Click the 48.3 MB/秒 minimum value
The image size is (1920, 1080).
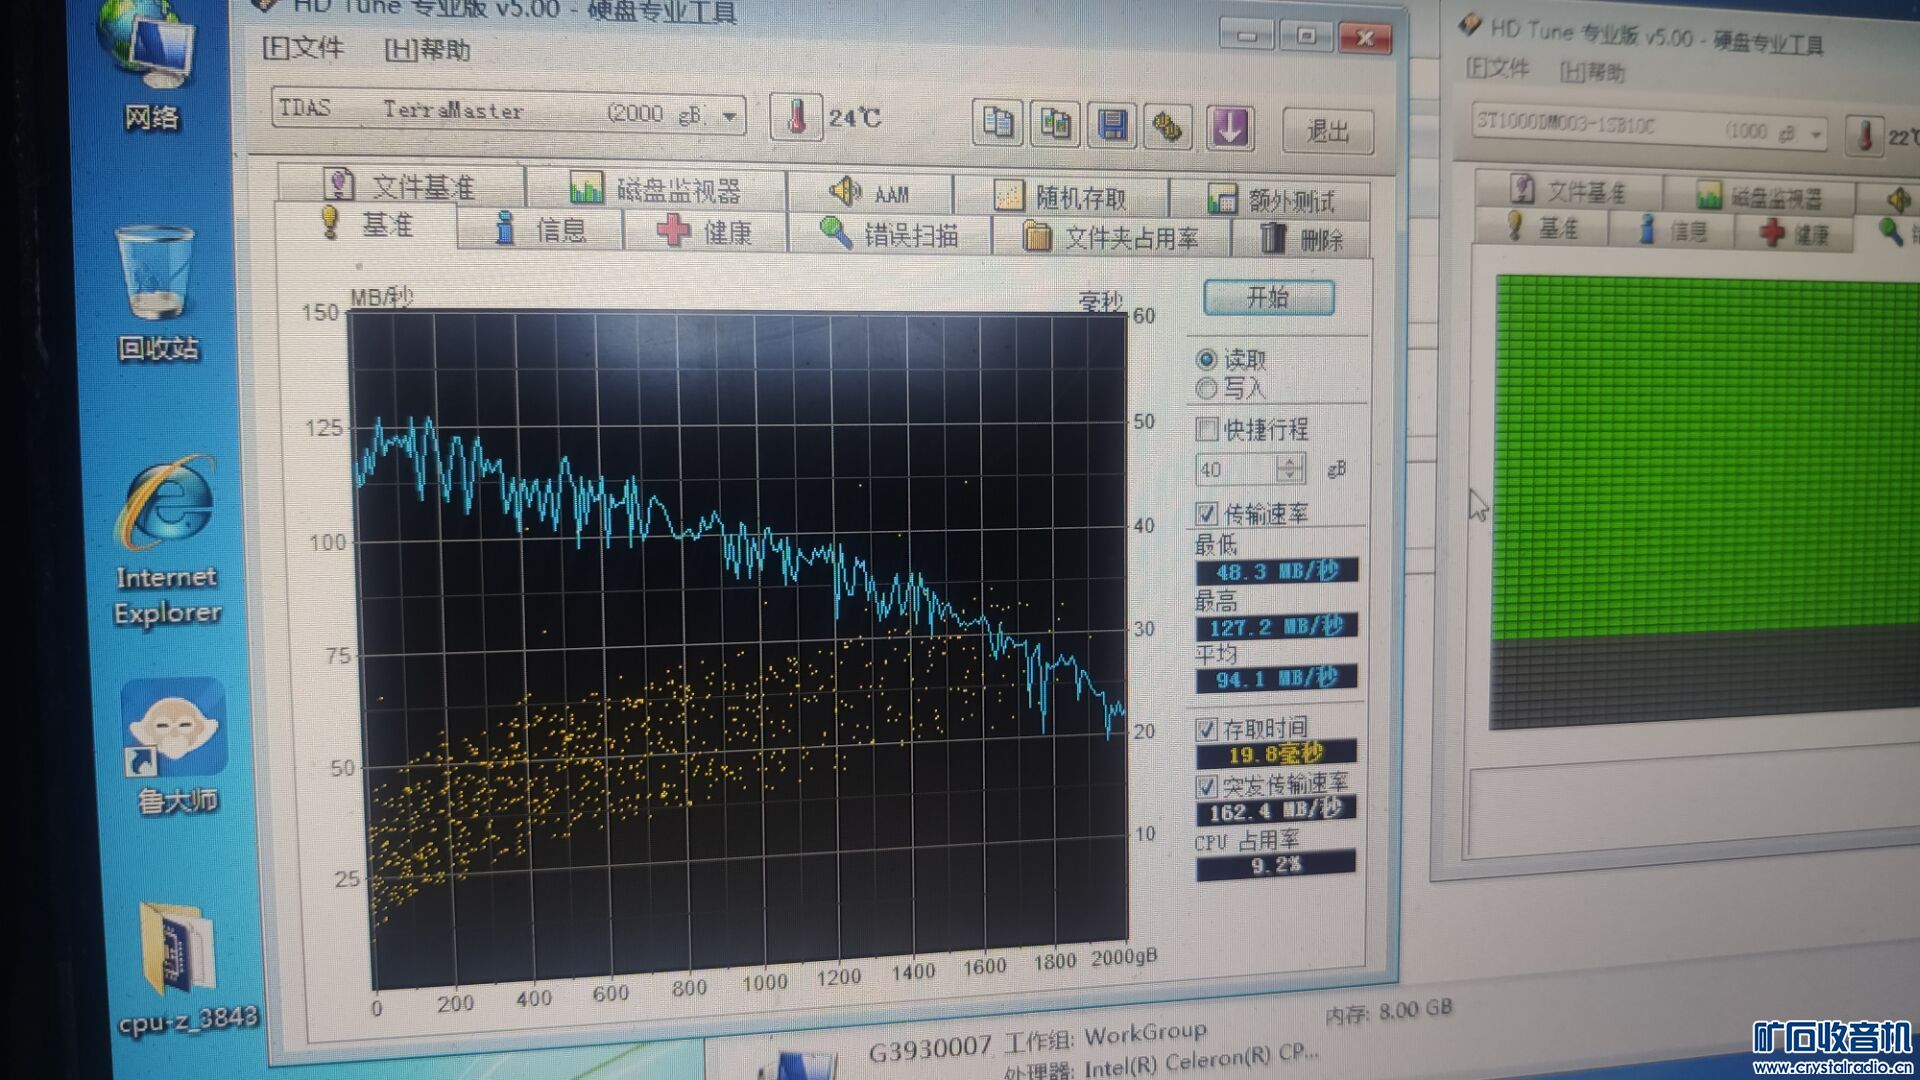coord(1276,571)
